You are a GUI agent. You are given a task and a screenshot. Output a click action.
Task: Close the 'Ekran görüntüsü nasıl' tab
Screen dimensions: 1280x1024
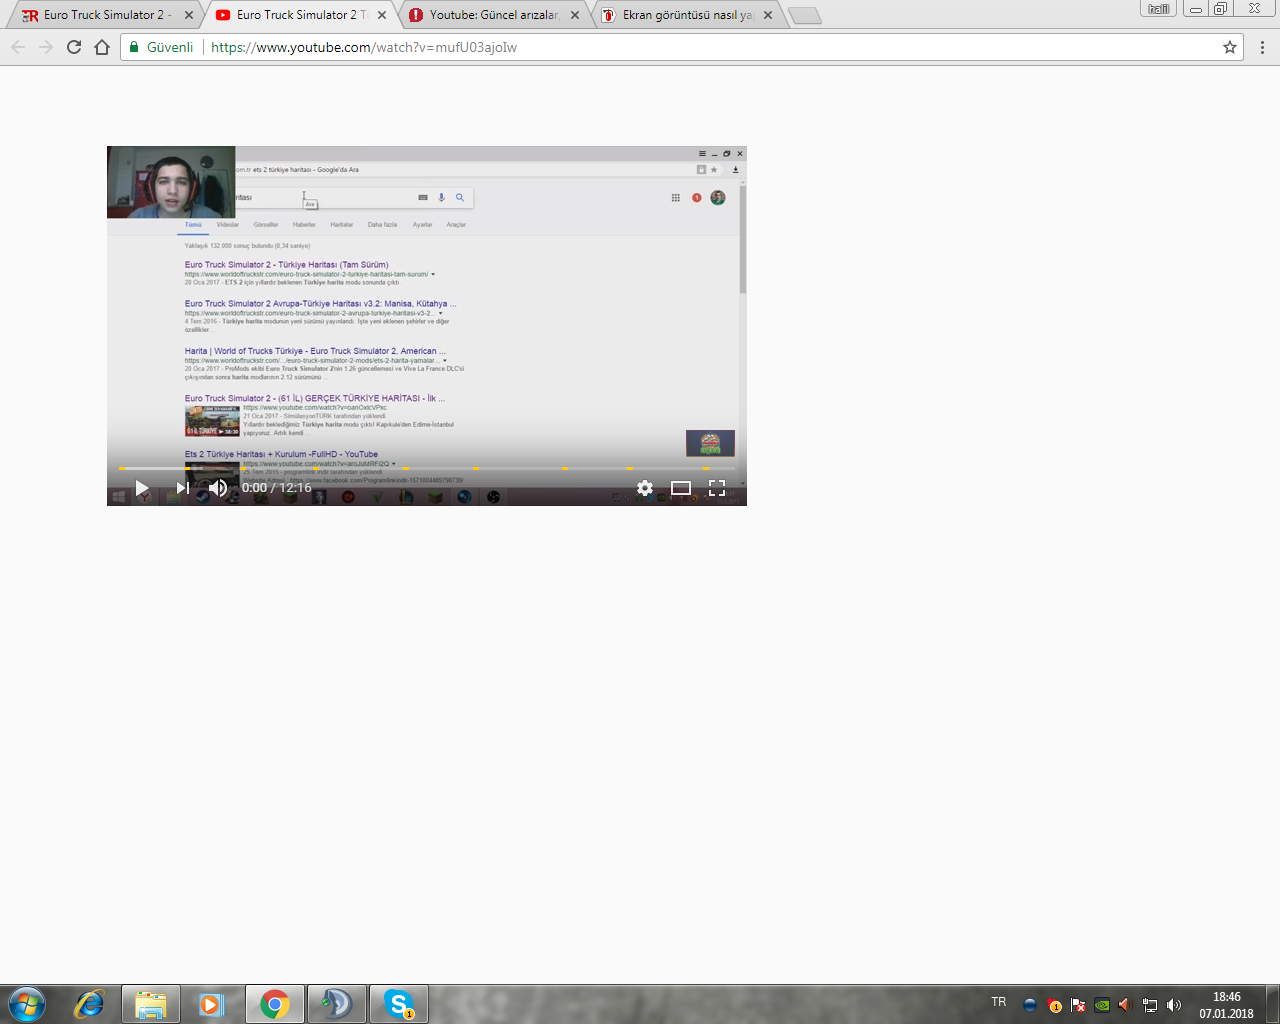click(768, 15)
